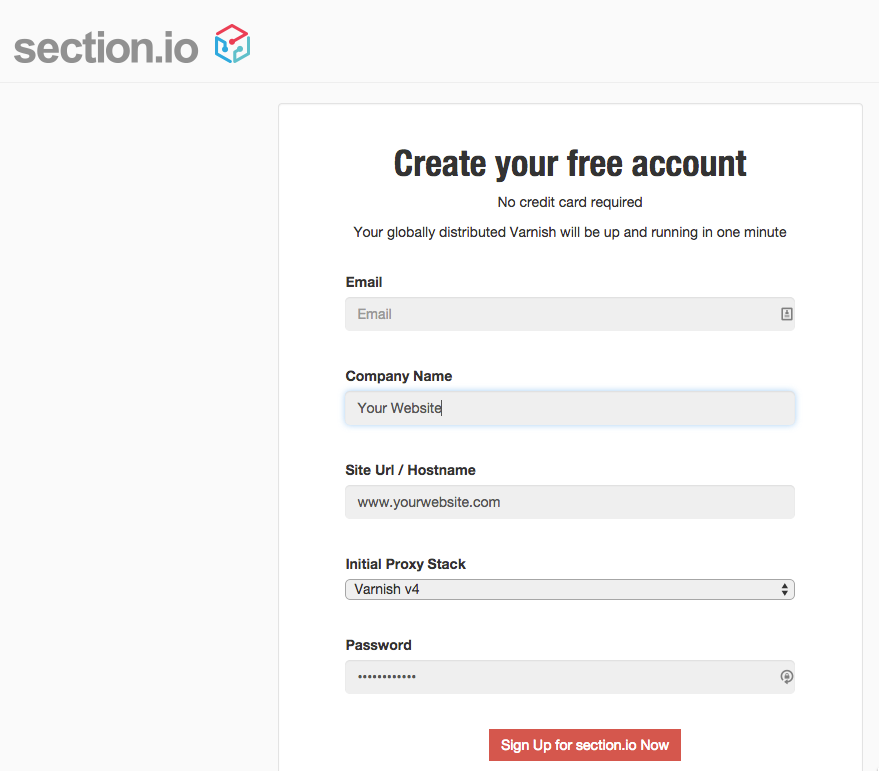Screen dimensions: 879x771
Task: Click the Site Url / Hostname label
Action: 410,470
